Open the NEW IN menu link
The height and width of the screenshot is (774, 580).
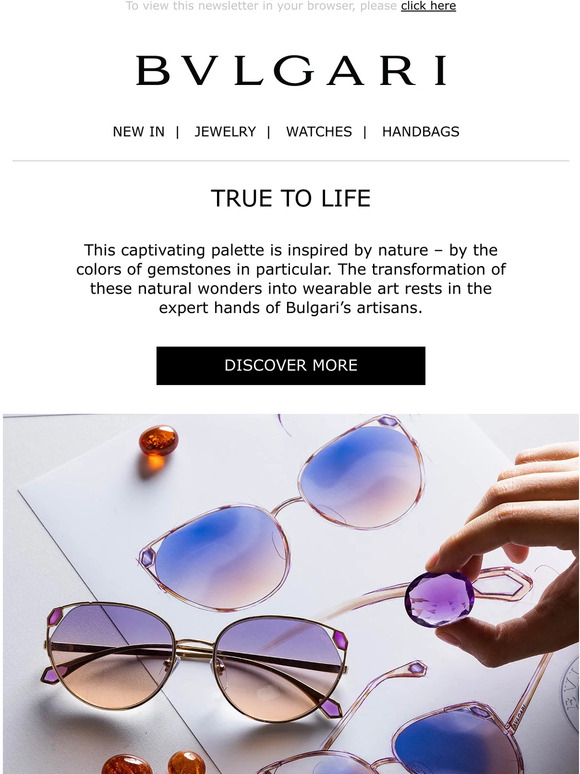point(139,132)
